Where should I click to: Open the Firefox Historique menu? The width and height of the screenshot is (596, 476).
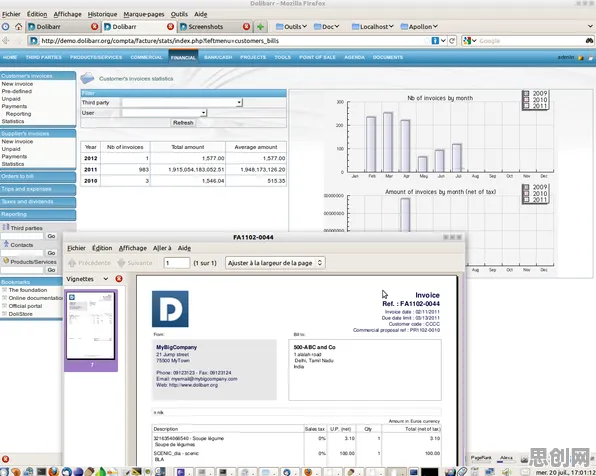(x=102, y=14)
